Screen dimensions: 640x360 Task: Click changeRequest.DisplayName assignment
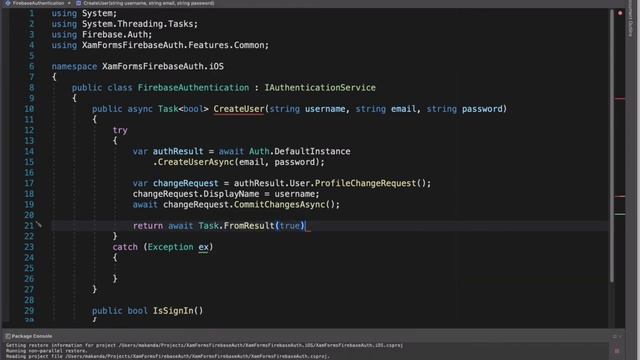tap(226, 194)
